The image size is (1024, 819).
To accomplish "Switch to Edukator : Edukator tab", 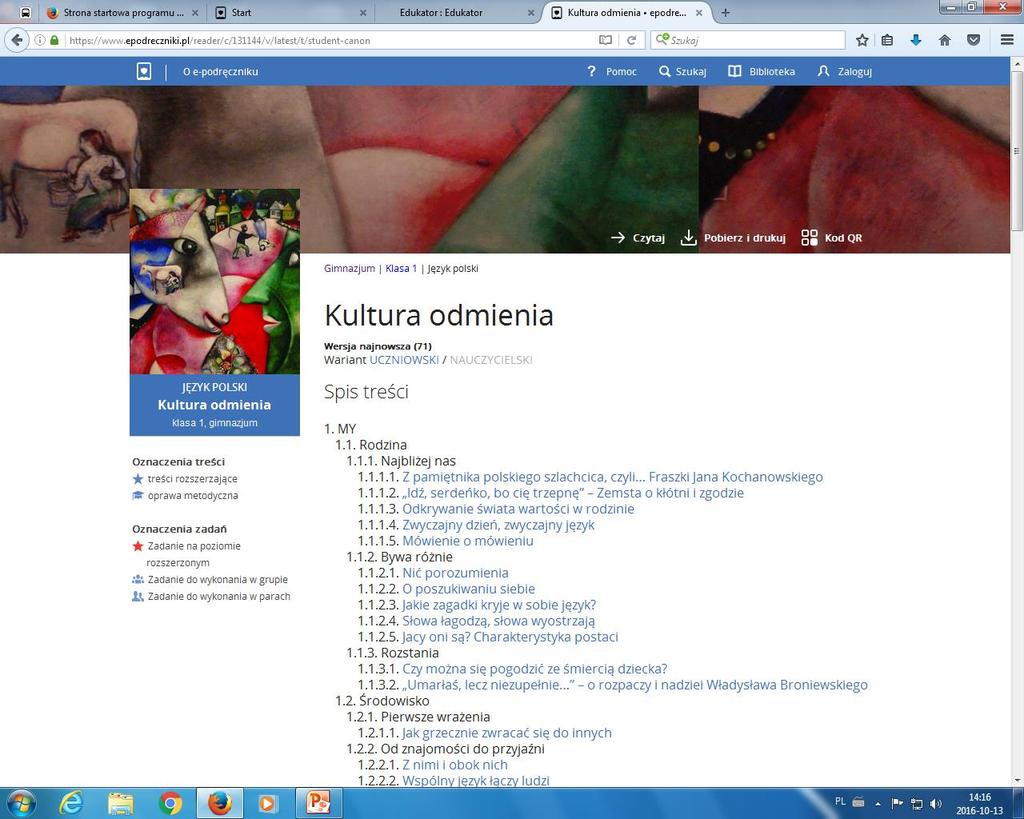I will point(457,12).
